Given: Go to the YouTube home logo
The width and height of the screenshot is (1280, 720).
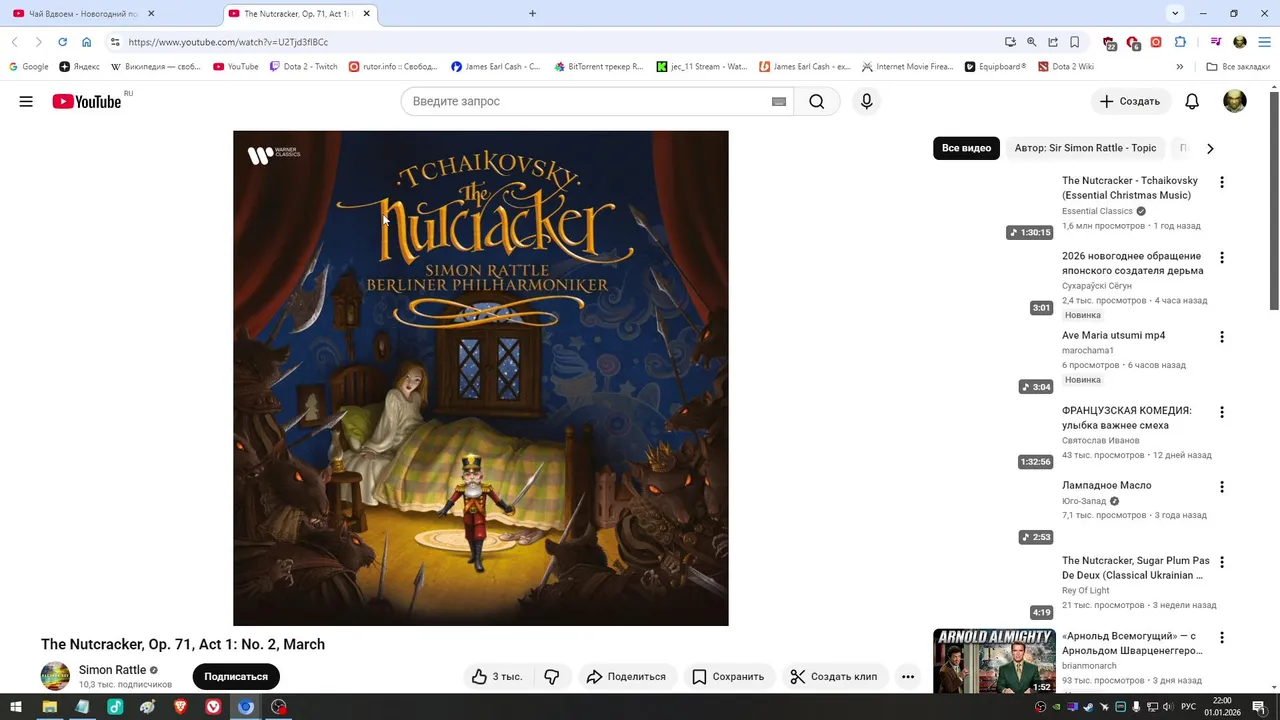Looking at the screenshot, I should pos(87,101).
